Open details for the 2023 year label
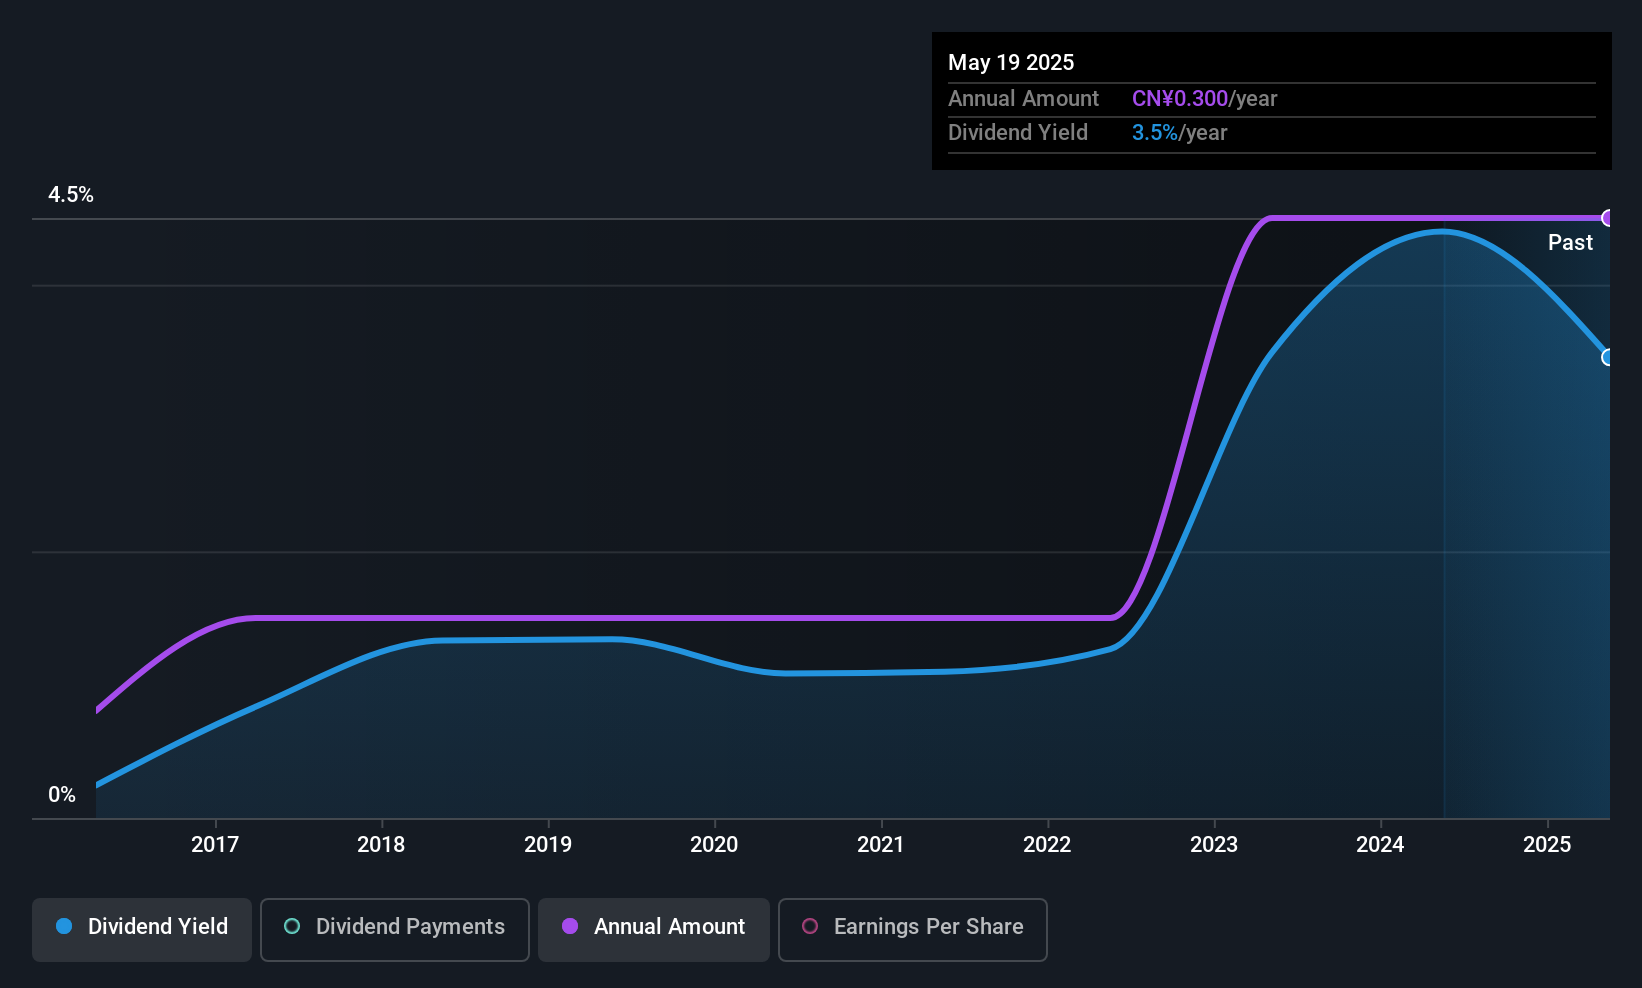 click(x=1213, y=845)
